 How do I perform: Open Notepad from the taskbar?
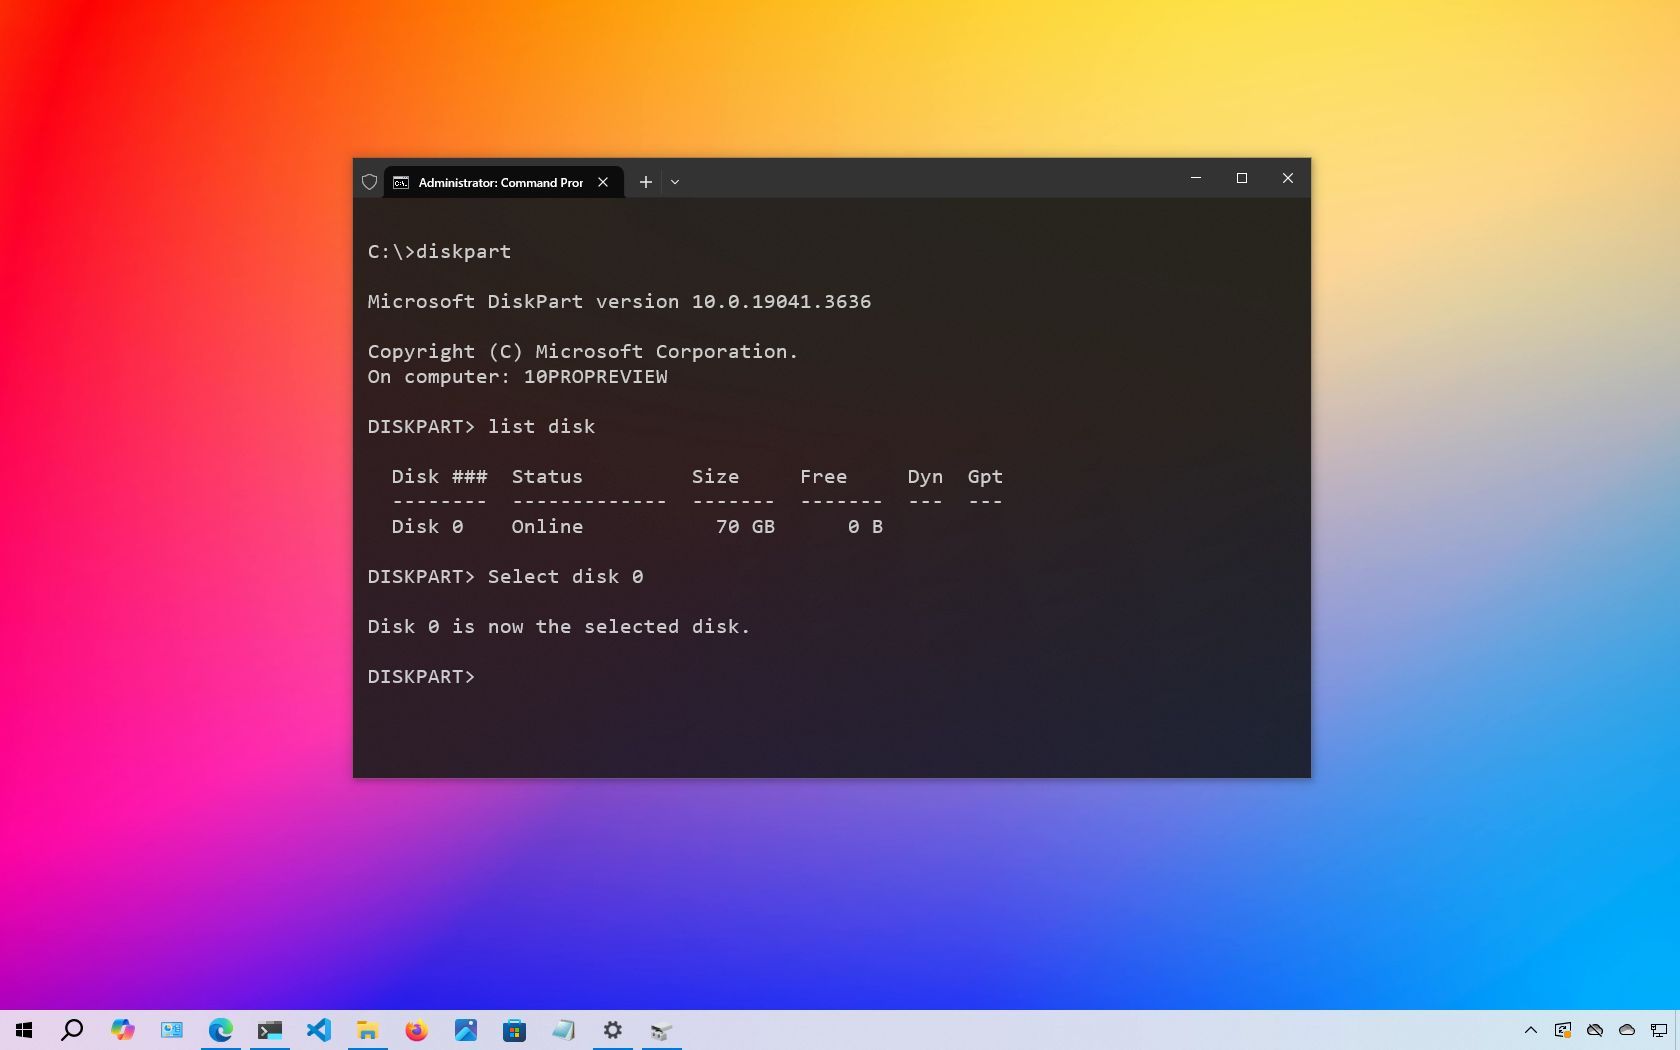click(564, 1030)
